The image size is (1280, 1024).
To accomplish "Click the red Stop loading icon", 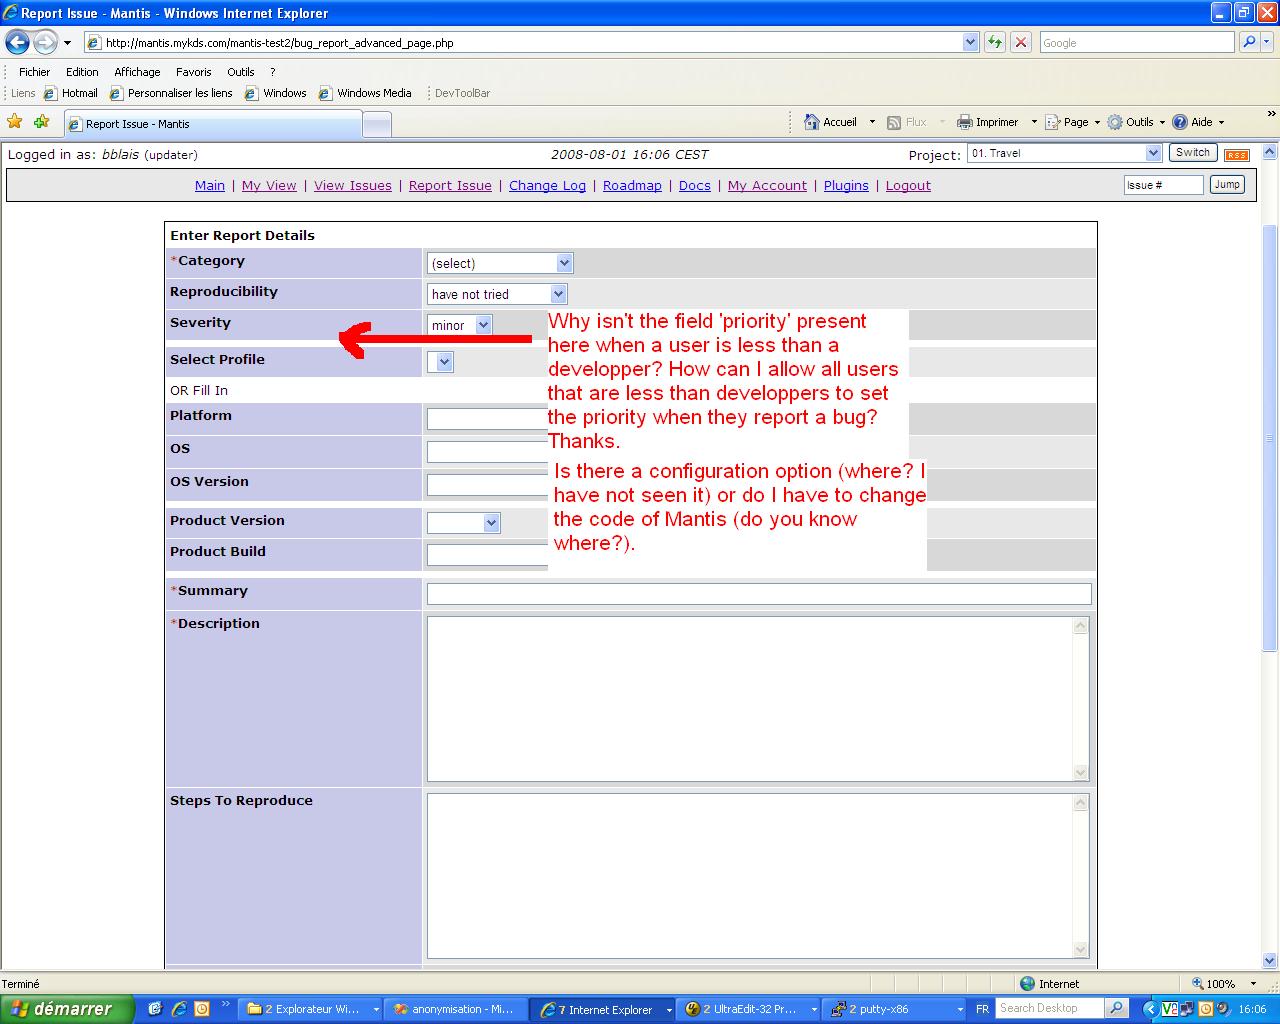I will coord(1021,42).
